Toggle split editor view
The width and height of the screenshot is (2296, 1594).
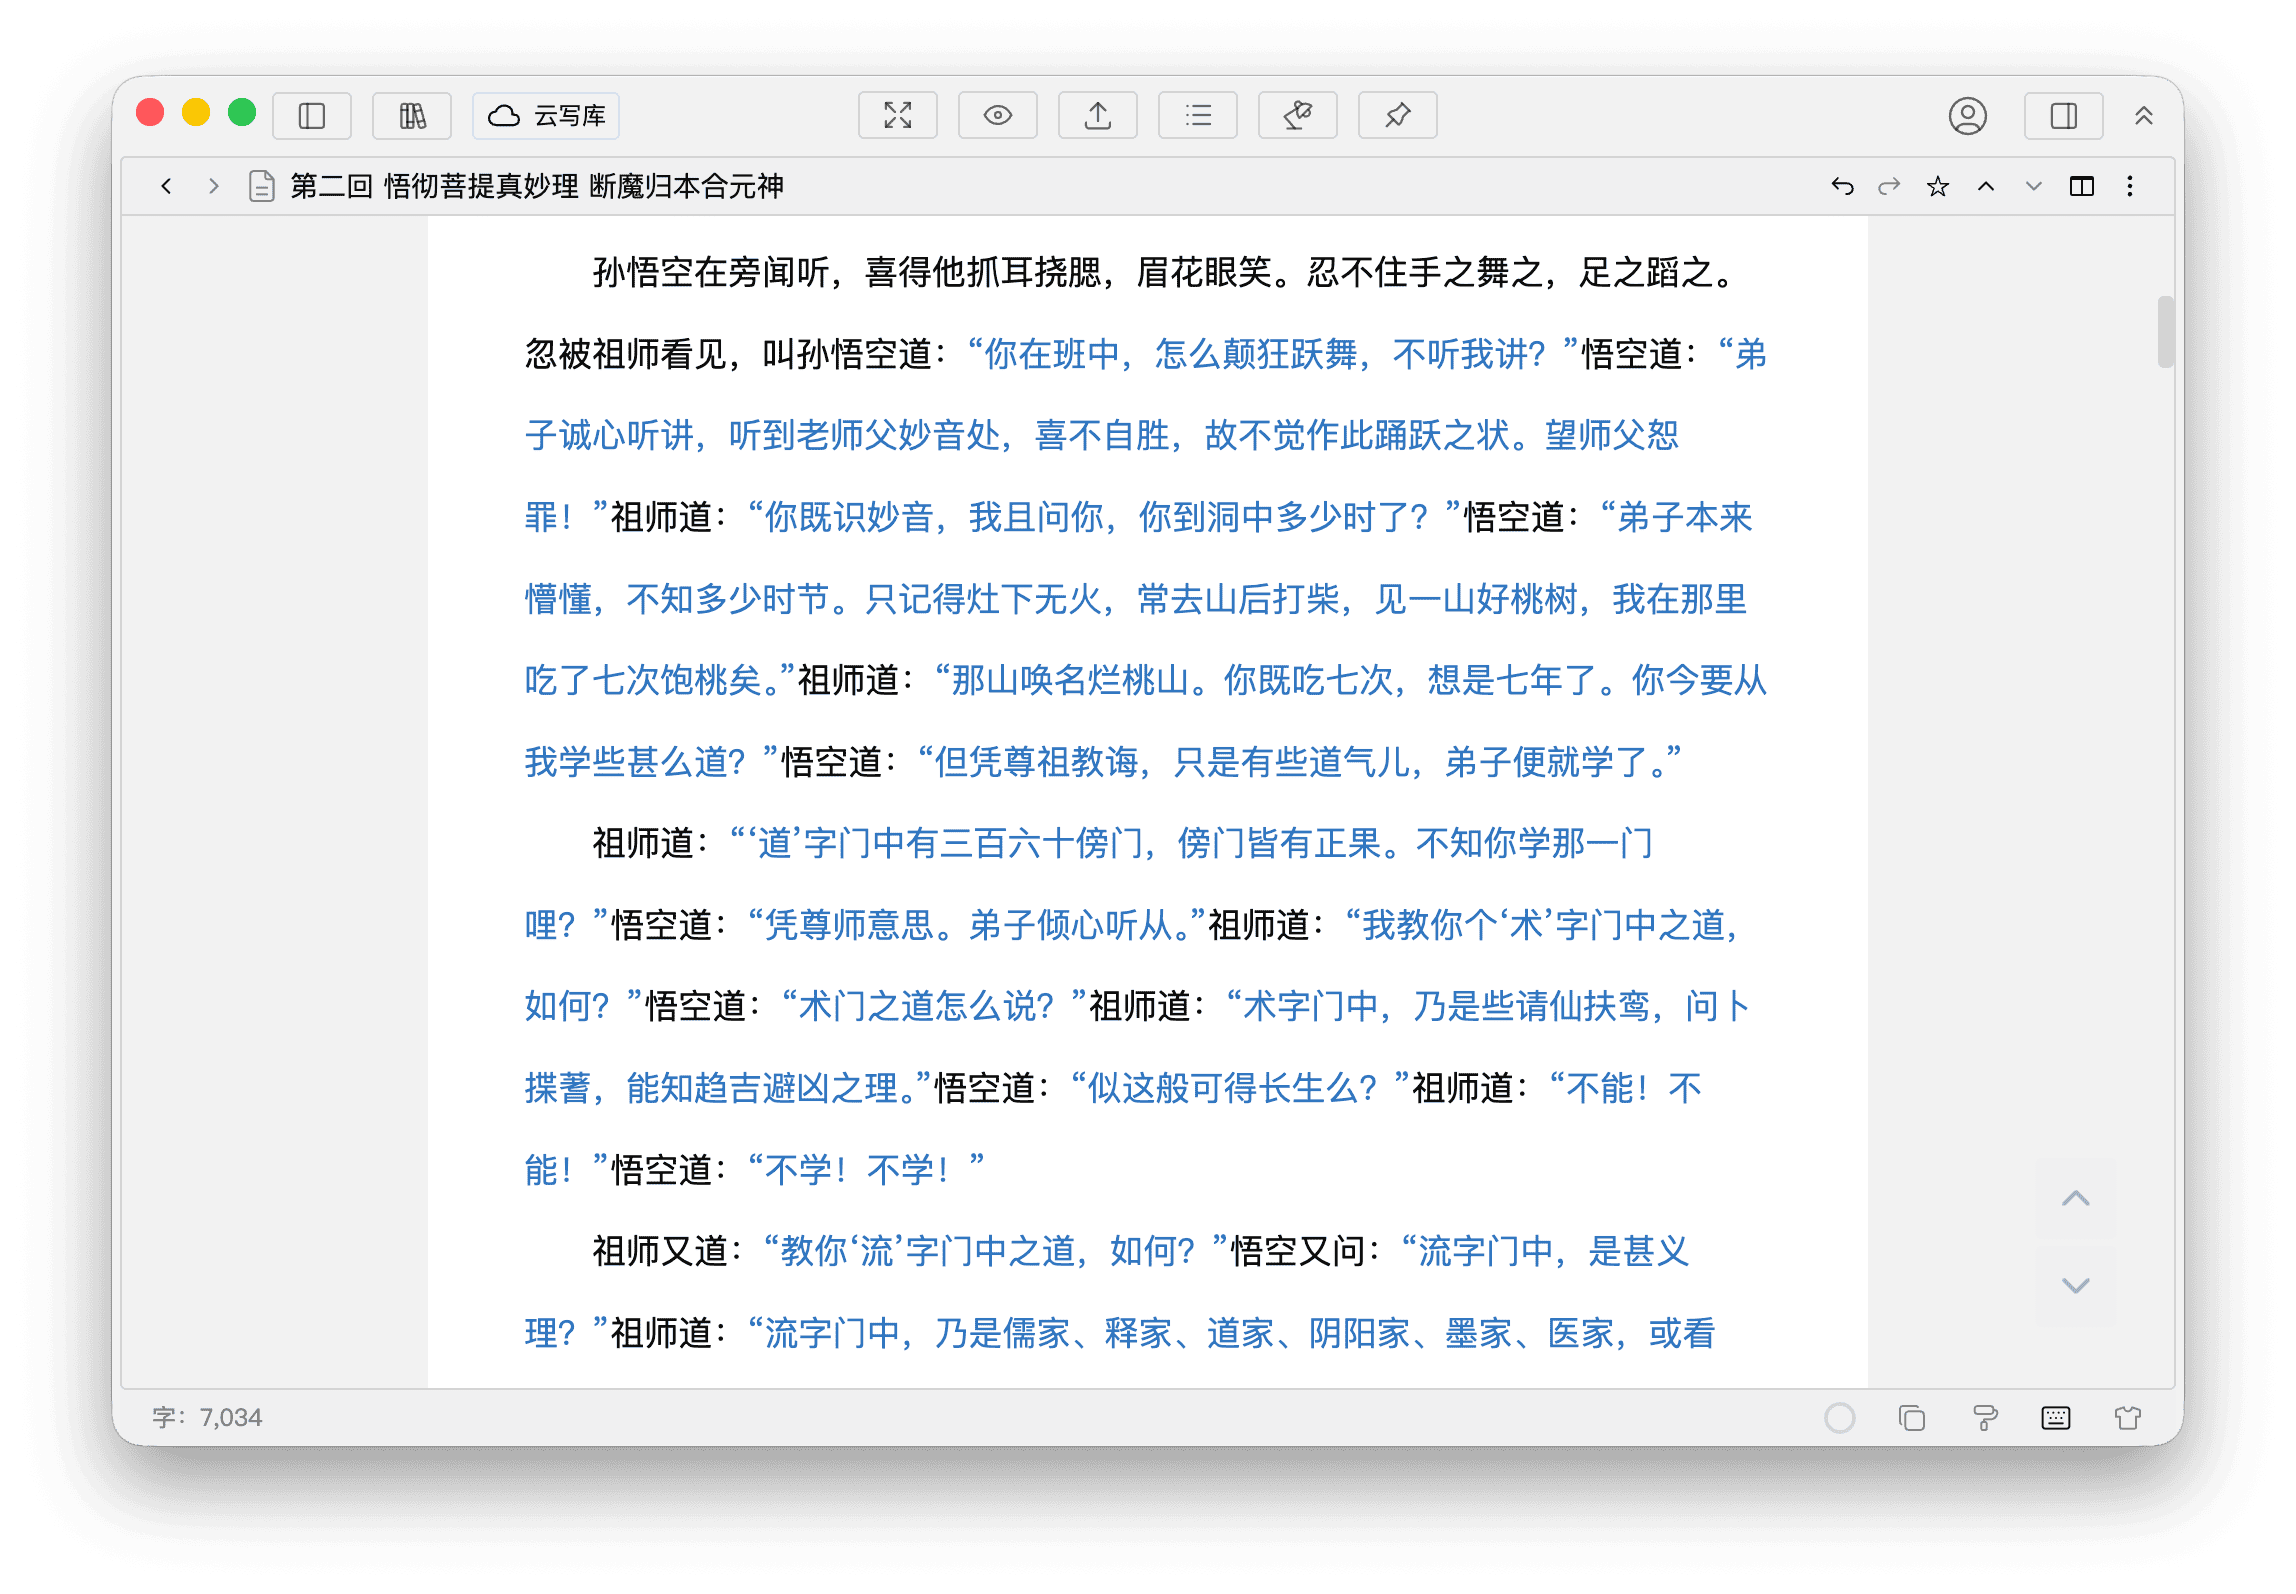(x=2082, y=186)
